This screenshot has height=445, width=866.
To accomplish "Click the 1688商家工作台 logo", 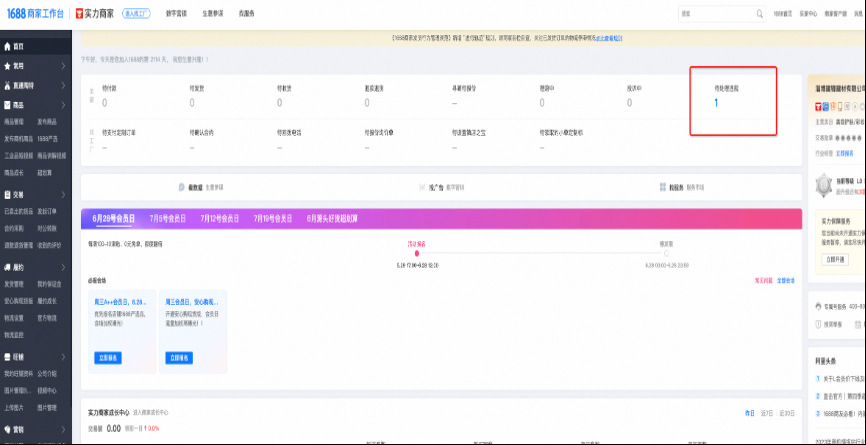I will coord(35,14).
